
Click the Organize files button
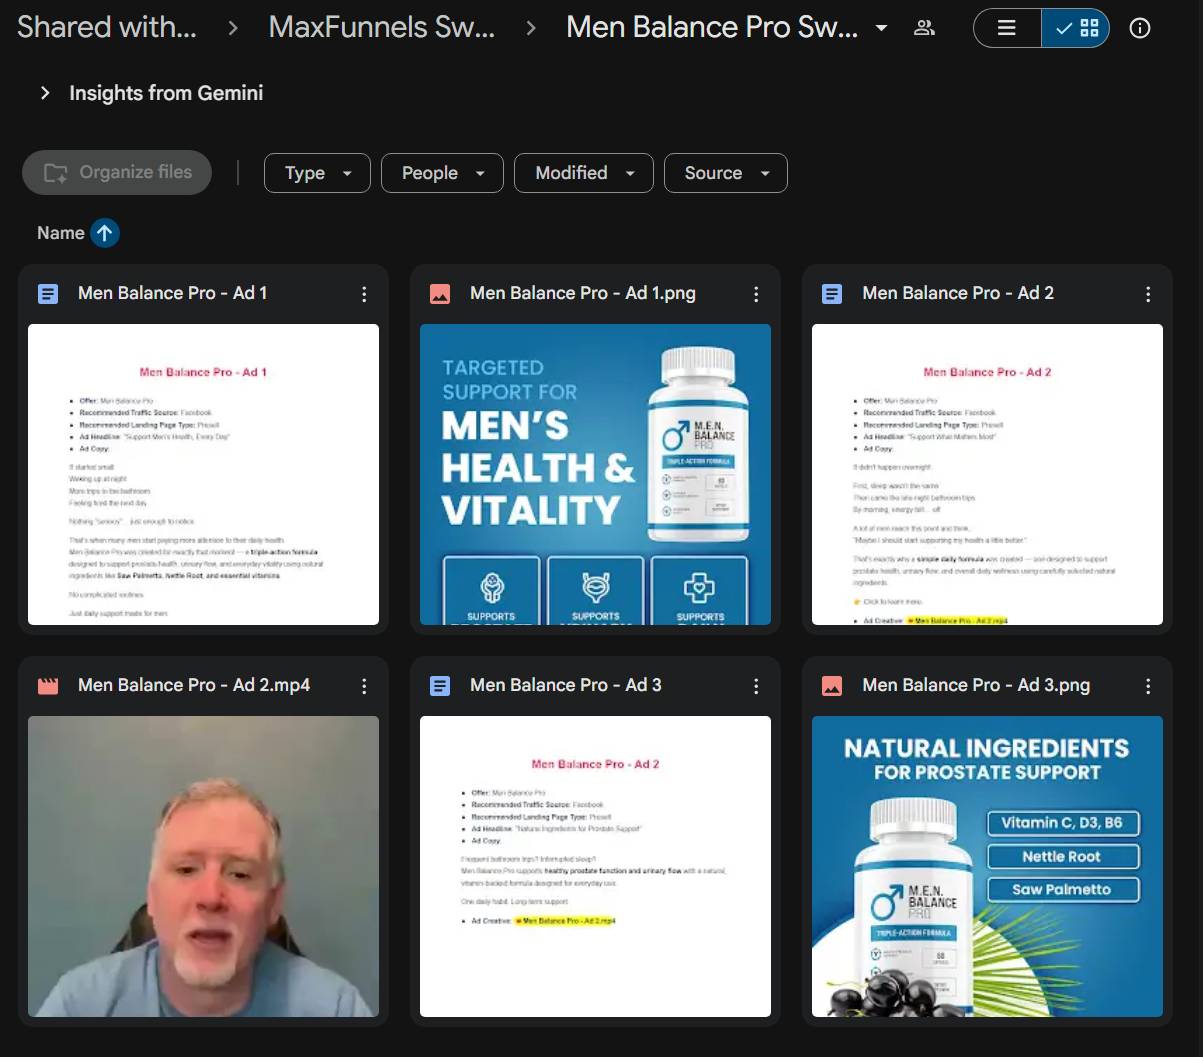(x=117, y=172)
